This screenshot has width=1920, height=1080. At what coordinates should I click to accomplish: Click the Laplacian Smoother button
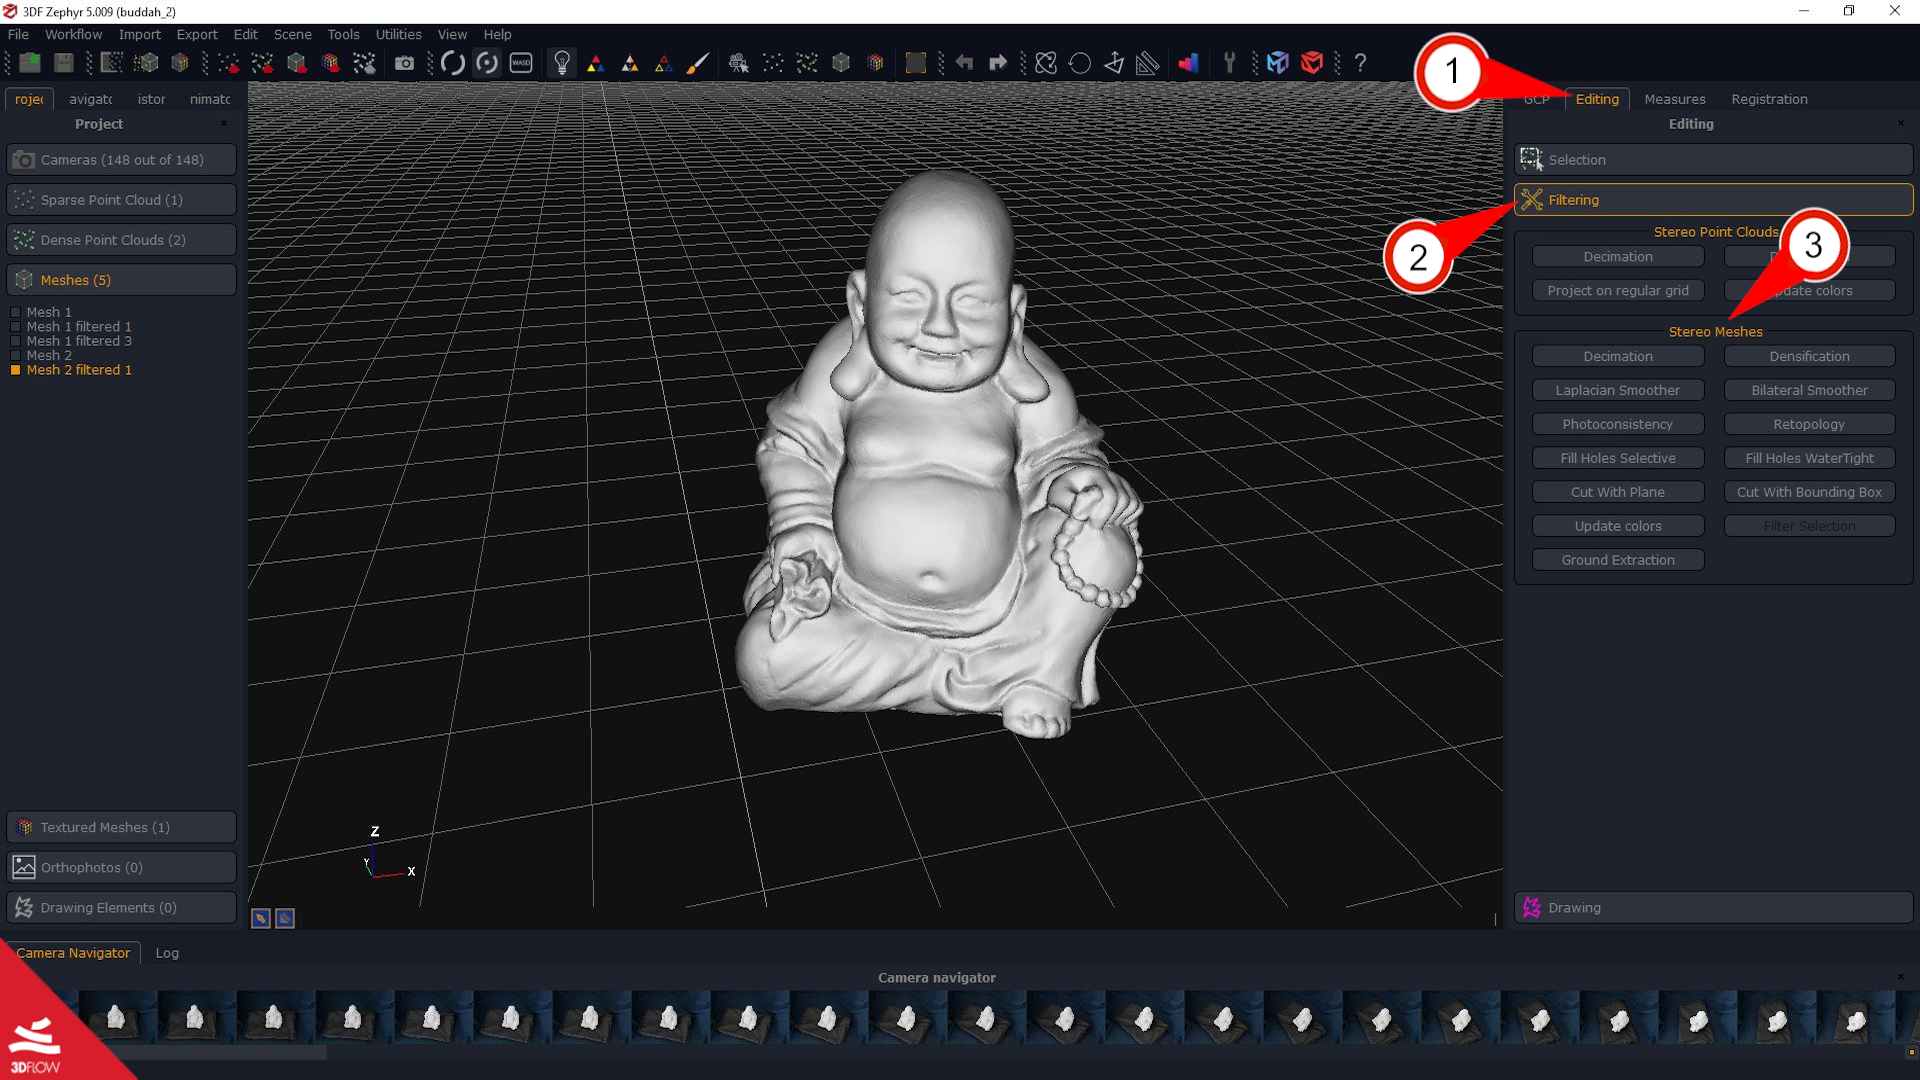pyautogui.click(x=1618, y=390)
